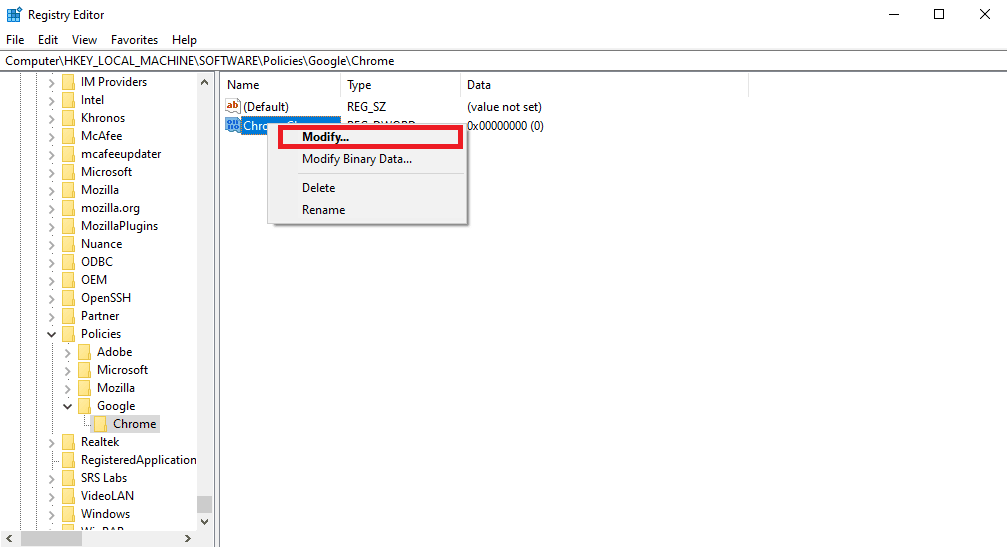Click the tree scroll up arrow

coord(204,82)
